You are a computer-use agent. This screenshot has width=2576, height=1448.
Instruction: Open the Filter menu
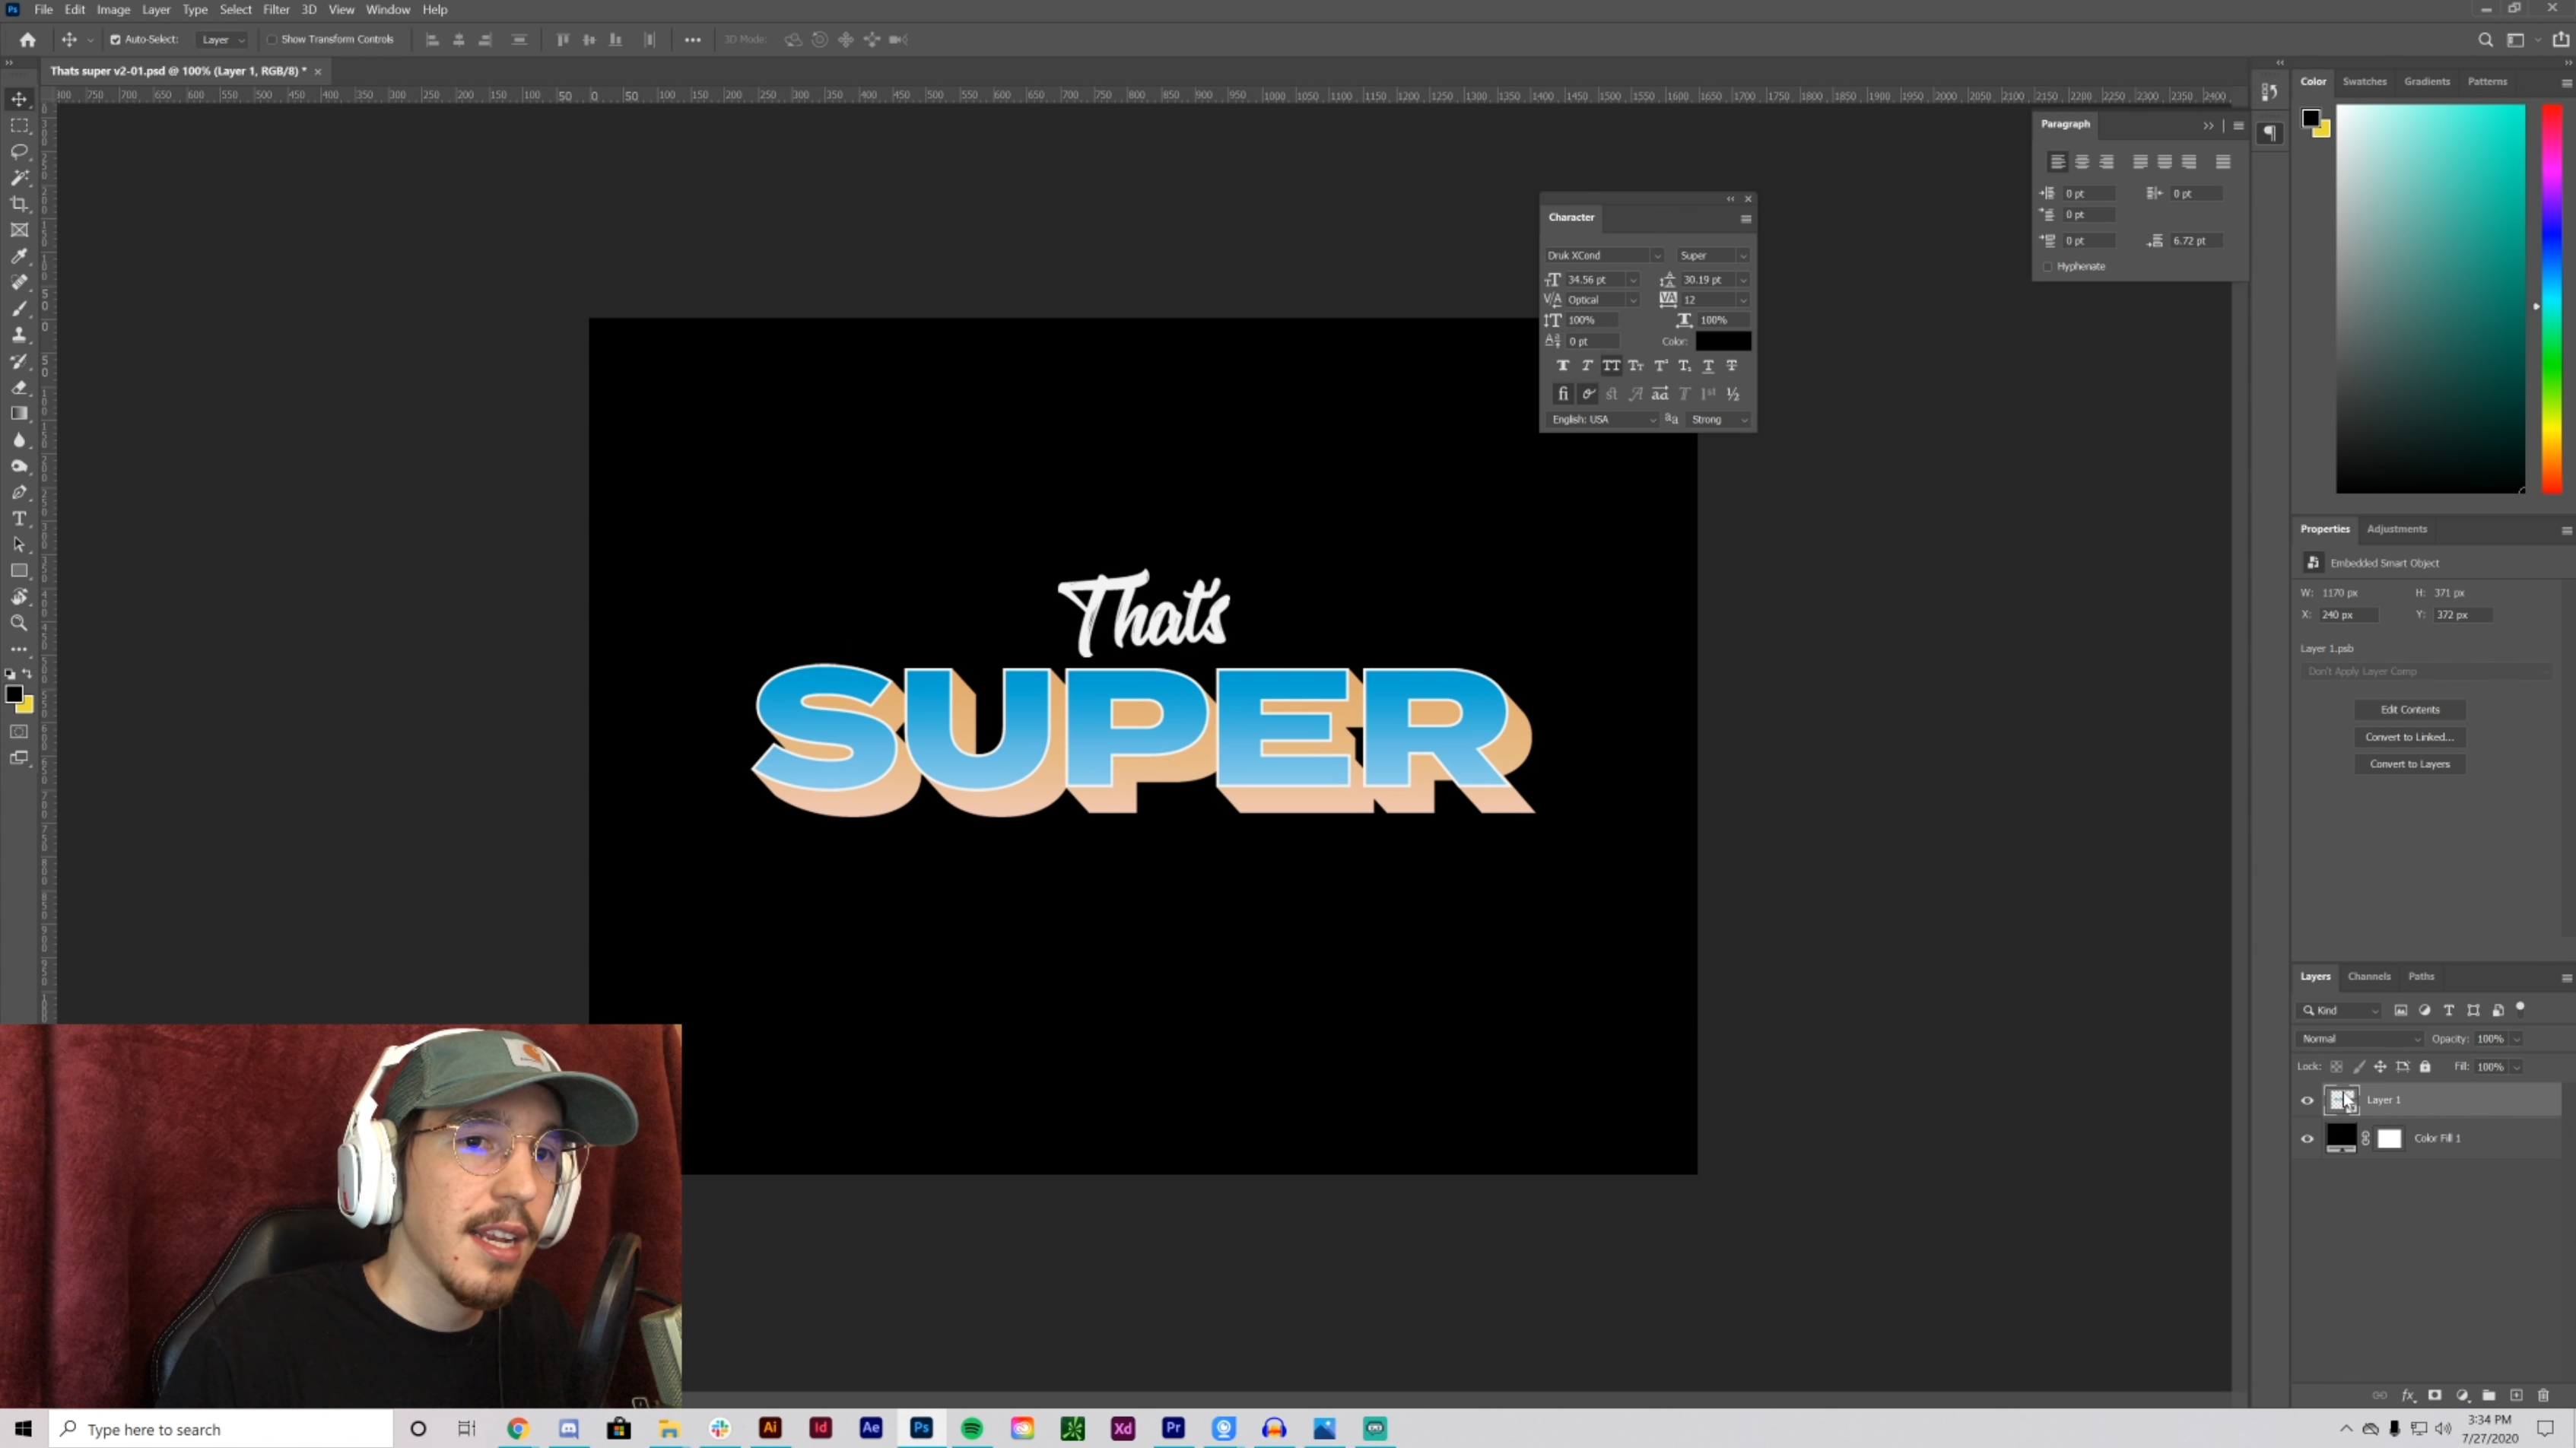(x=276, y=10)
